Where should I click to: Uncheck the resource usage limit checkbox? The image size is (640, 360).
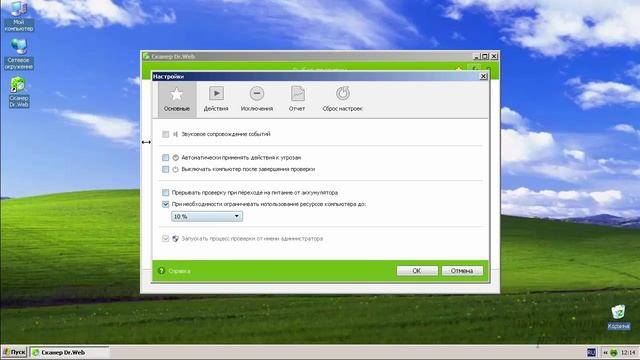[165, 204]
